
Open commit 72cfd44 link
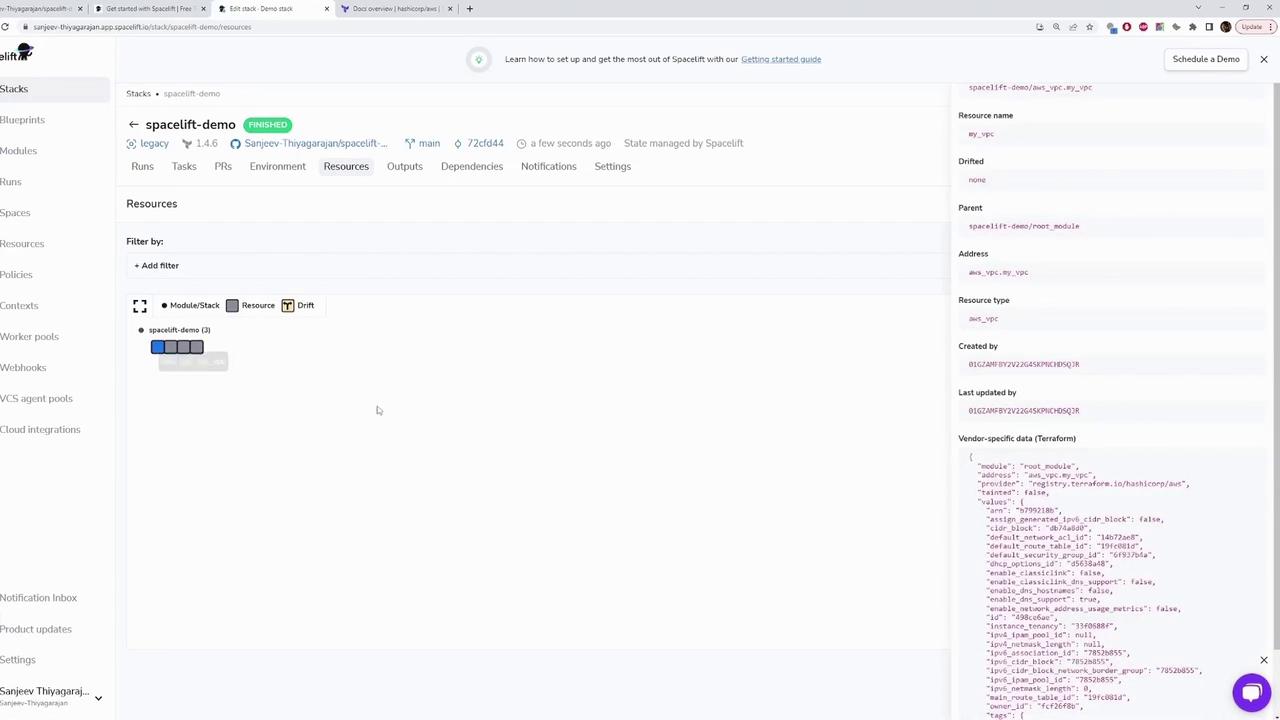485,144
